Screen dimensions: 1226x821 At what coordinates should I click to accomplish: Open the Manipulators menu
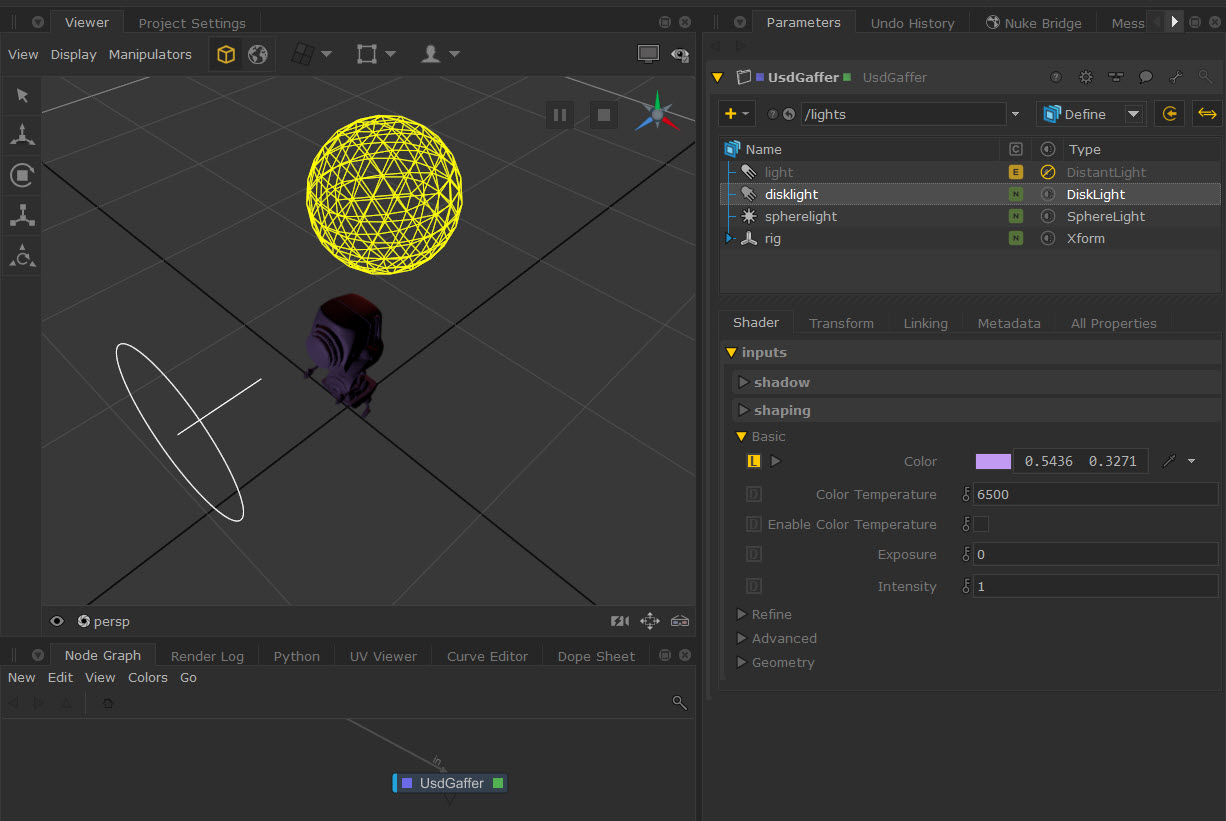click(150, 55)
